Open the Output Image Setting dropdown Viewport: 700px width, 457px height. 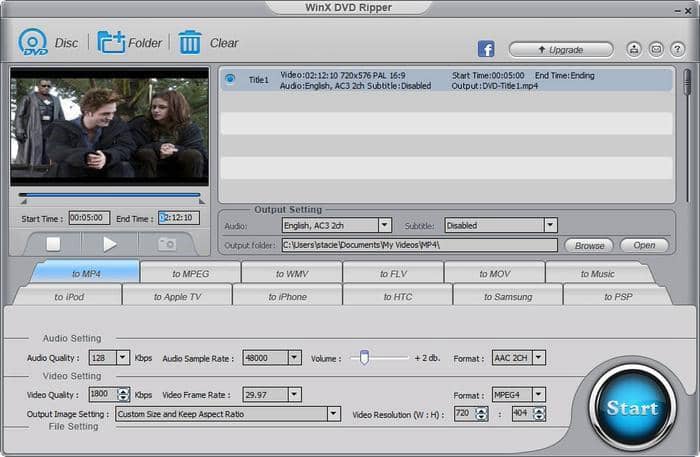[333, 414]
